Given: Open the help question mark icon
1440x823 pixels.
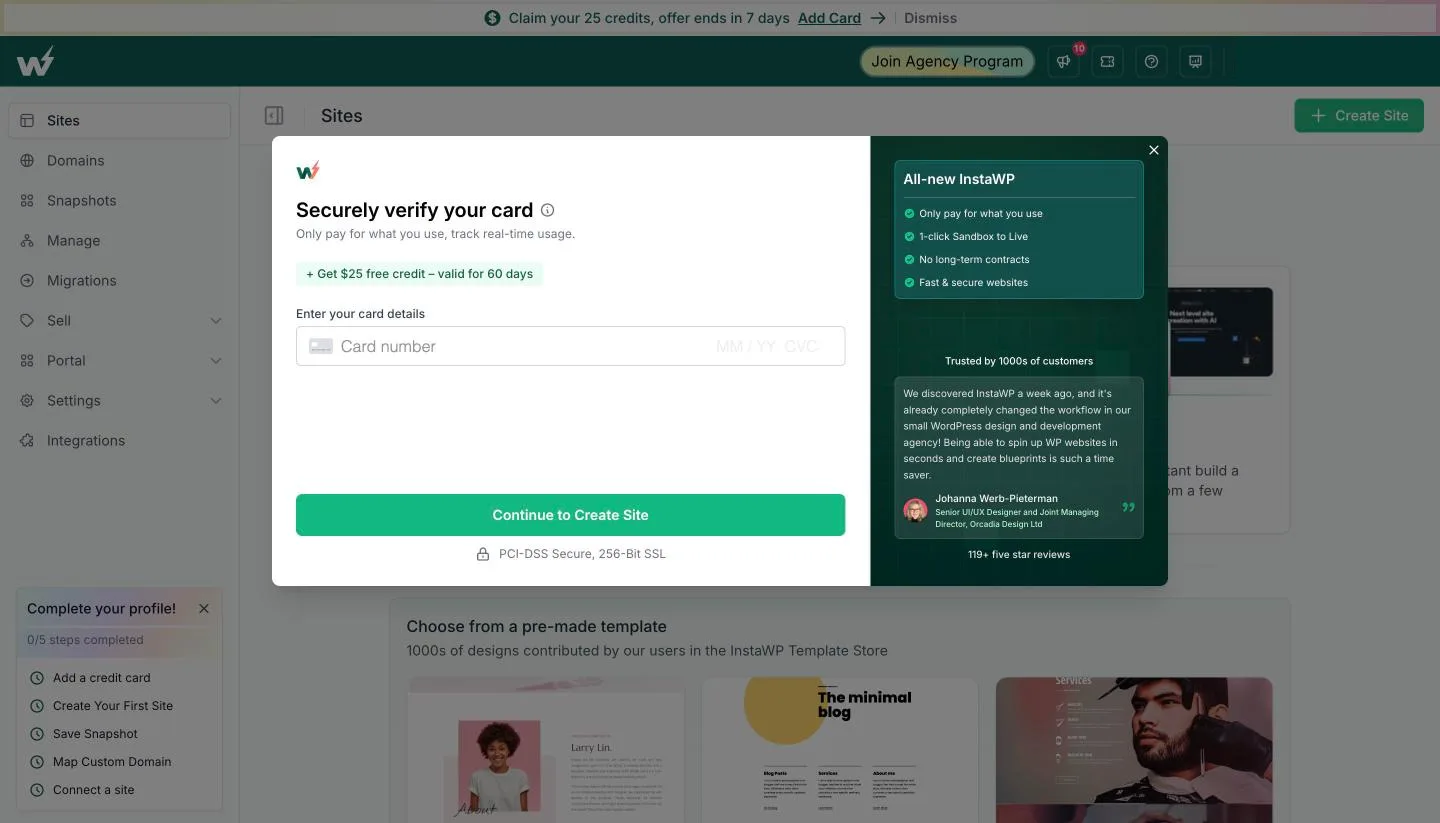Looking at the screenshot, I should click(x=1151, y=62).
